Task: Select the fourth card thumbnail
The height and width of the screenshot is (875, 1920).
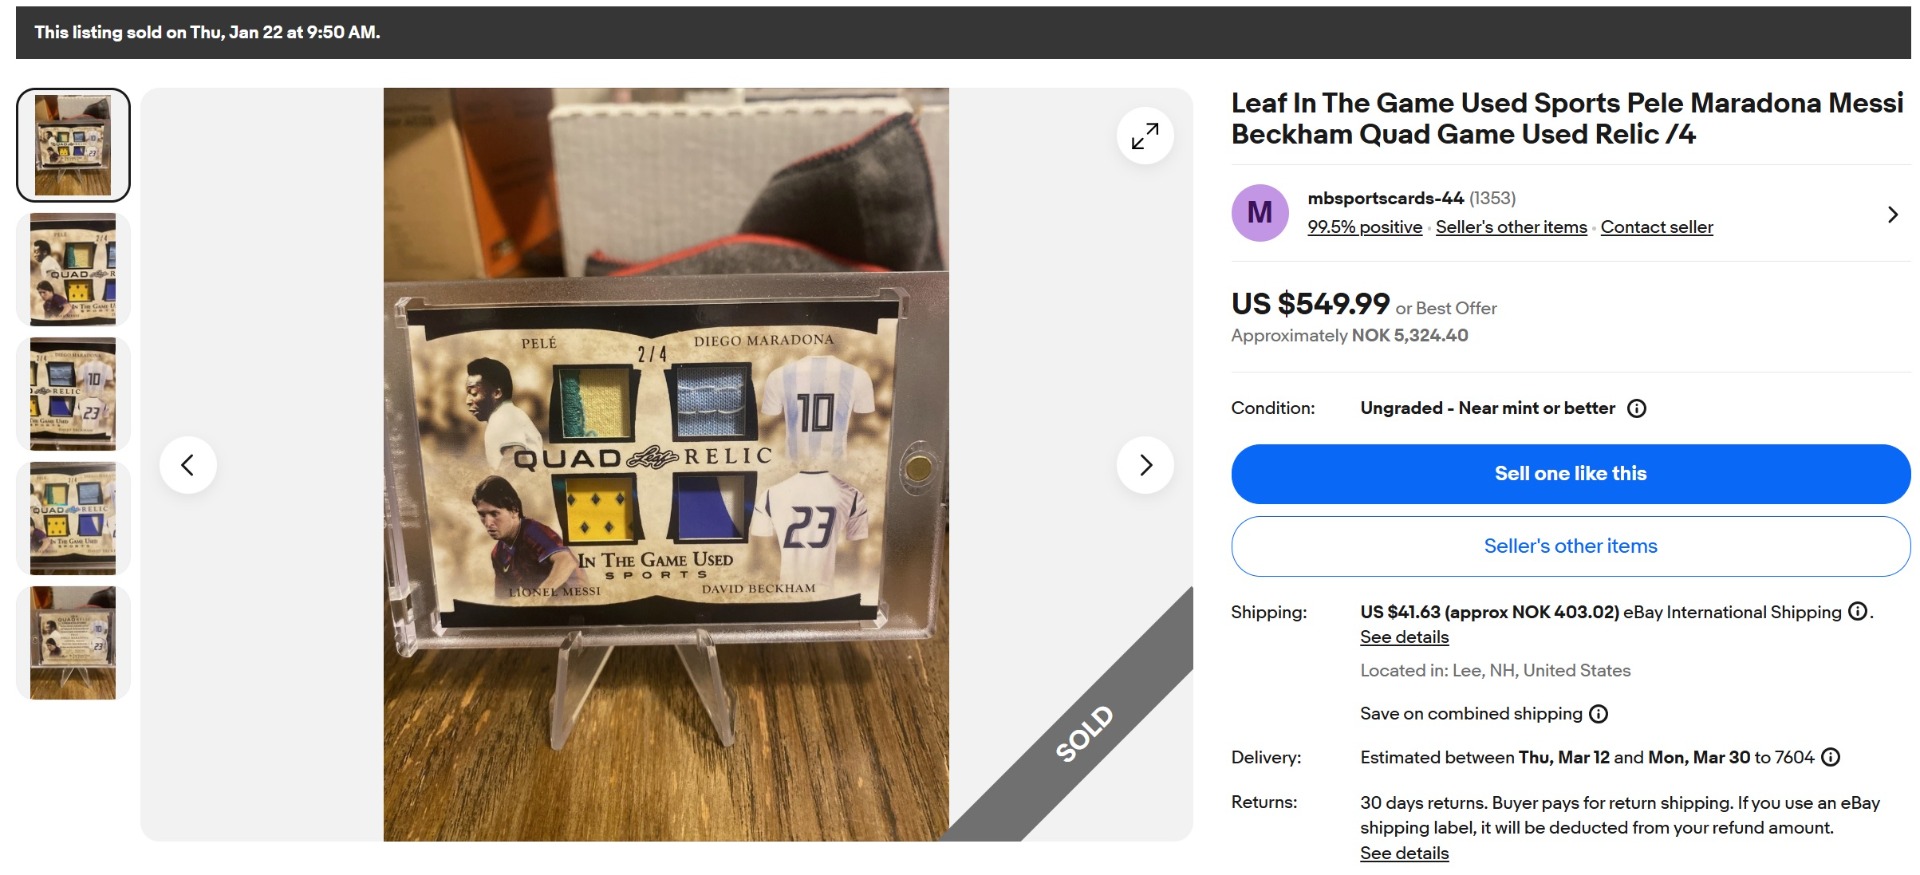Action: click(x=73, y=518)
